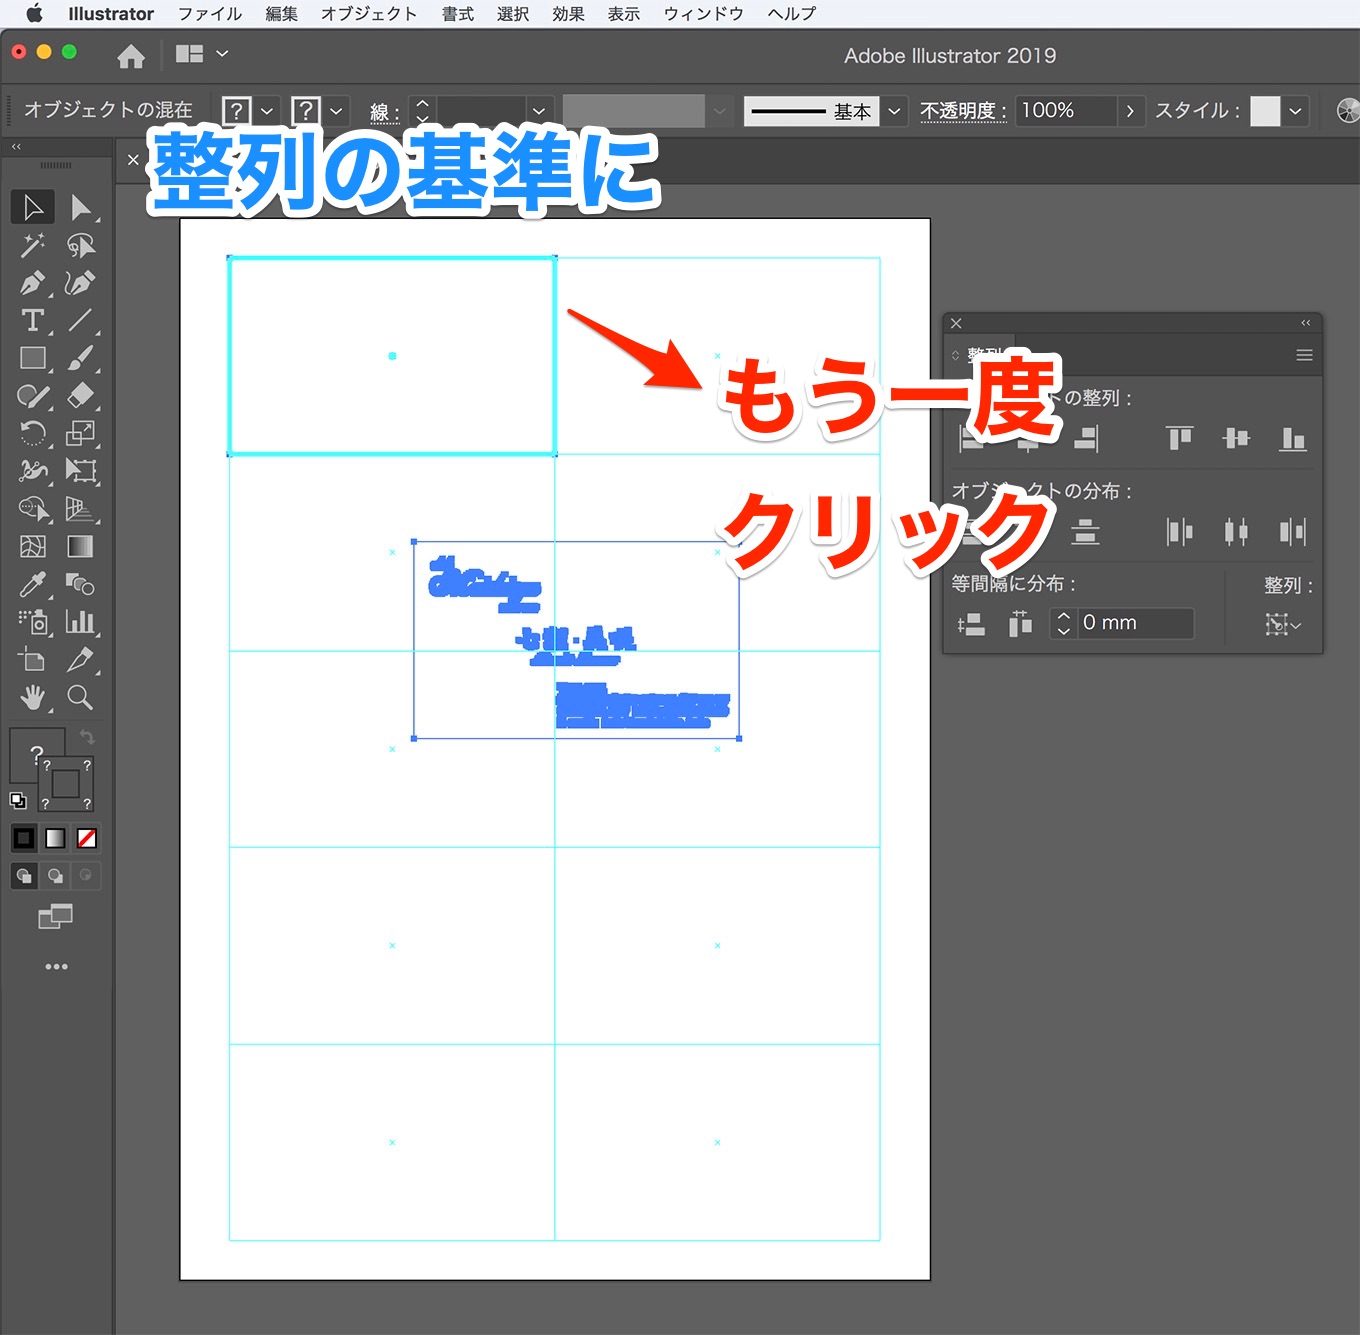Viewport: 1360px width, 1335px height.
Task: Select the Shape Builder tool
Action: pyautogui.click(x=33, y=509)
